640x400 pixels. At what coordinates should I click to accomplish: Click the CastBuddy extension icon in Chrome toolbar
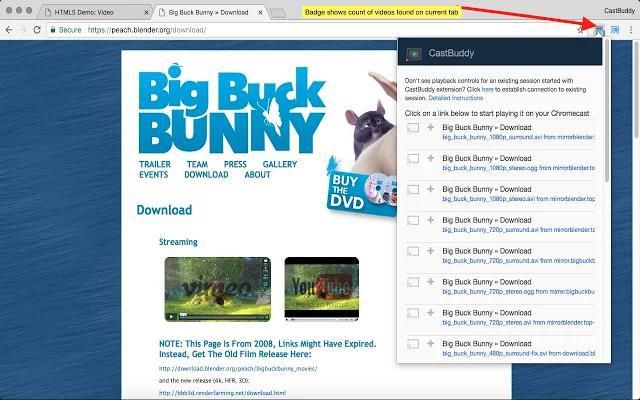point(599,30)
